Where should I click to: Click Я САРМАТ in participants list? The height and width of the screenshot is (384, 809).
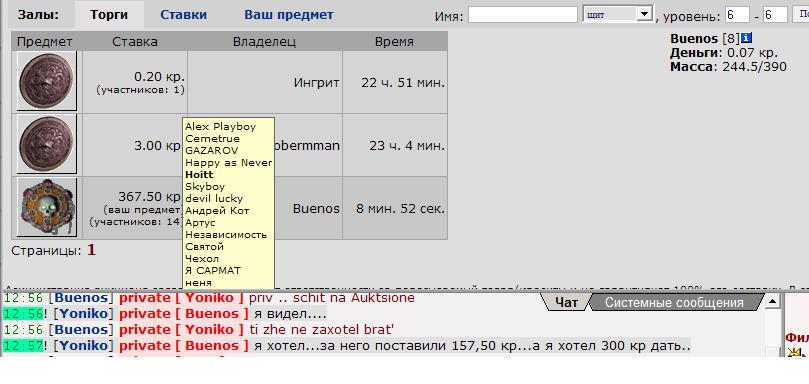213,270
